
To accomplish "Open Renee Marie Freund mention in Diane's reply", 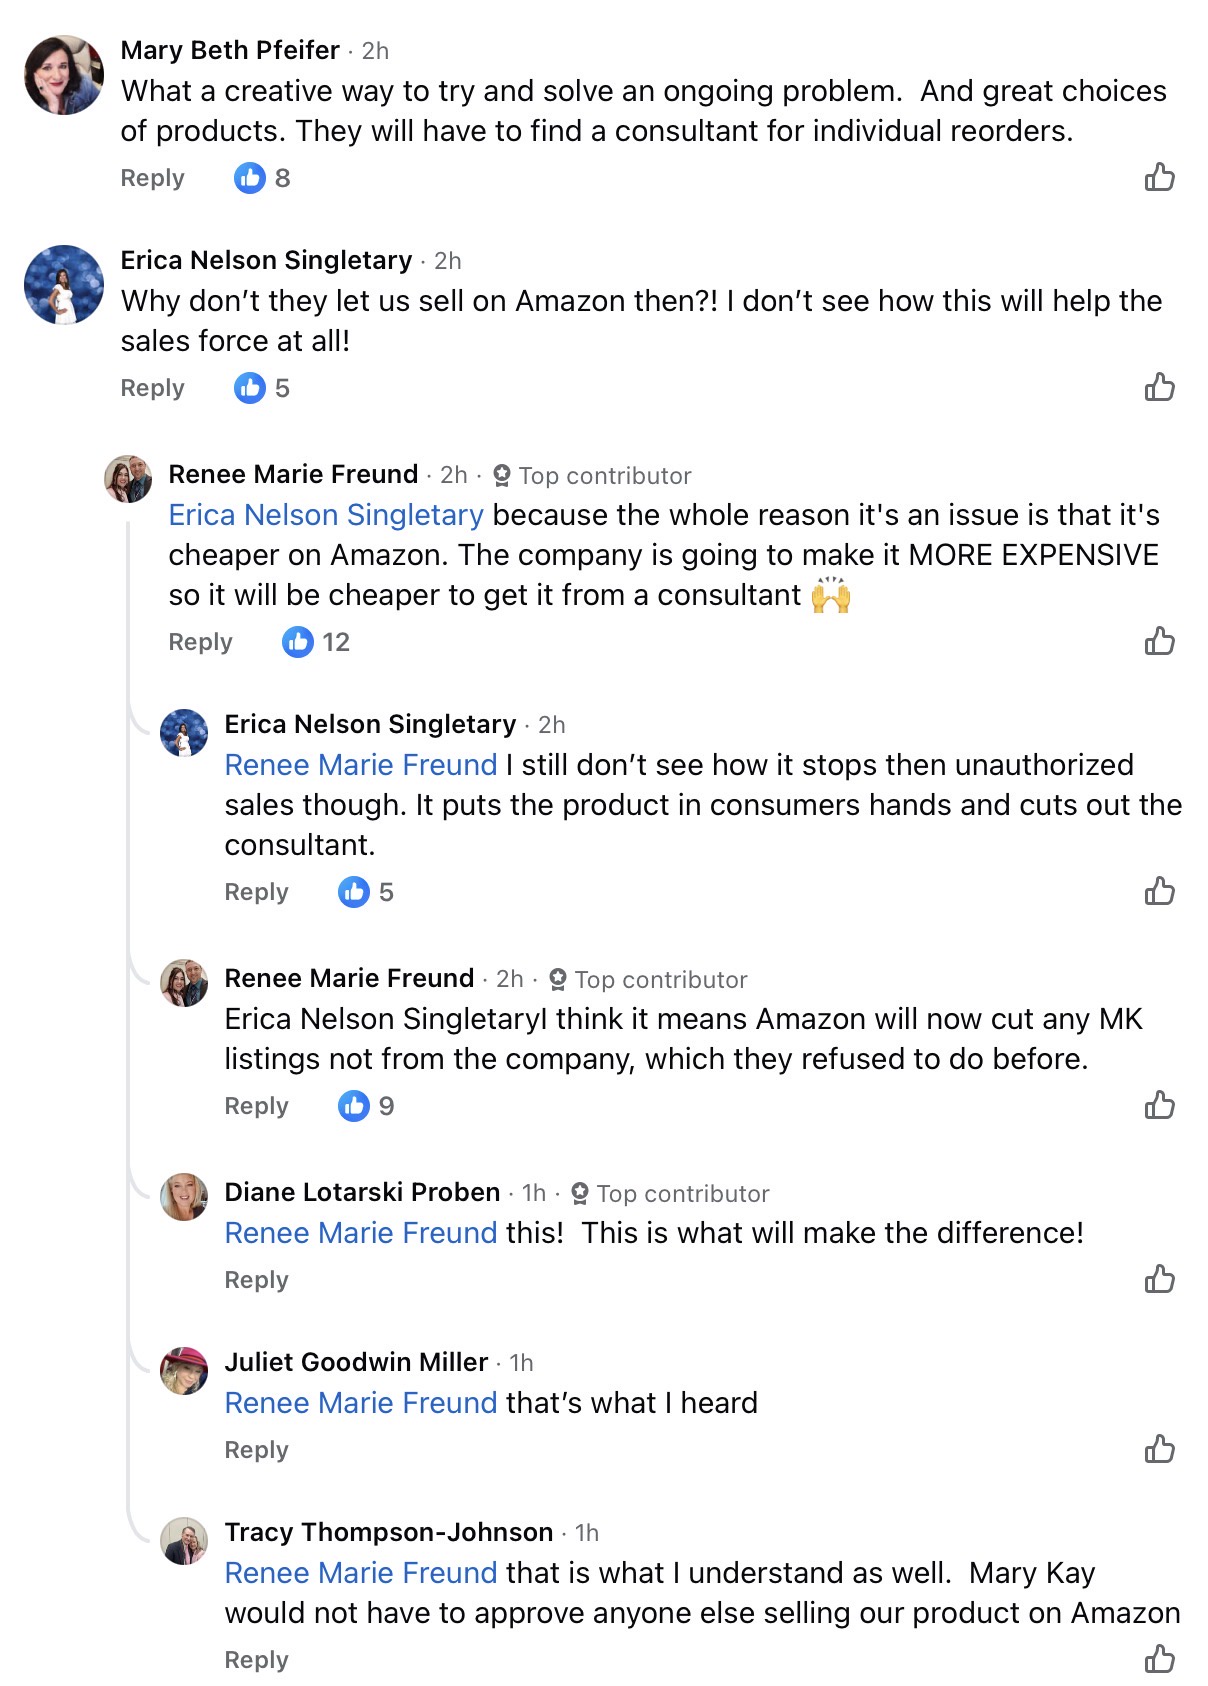I will [360, 1233].
